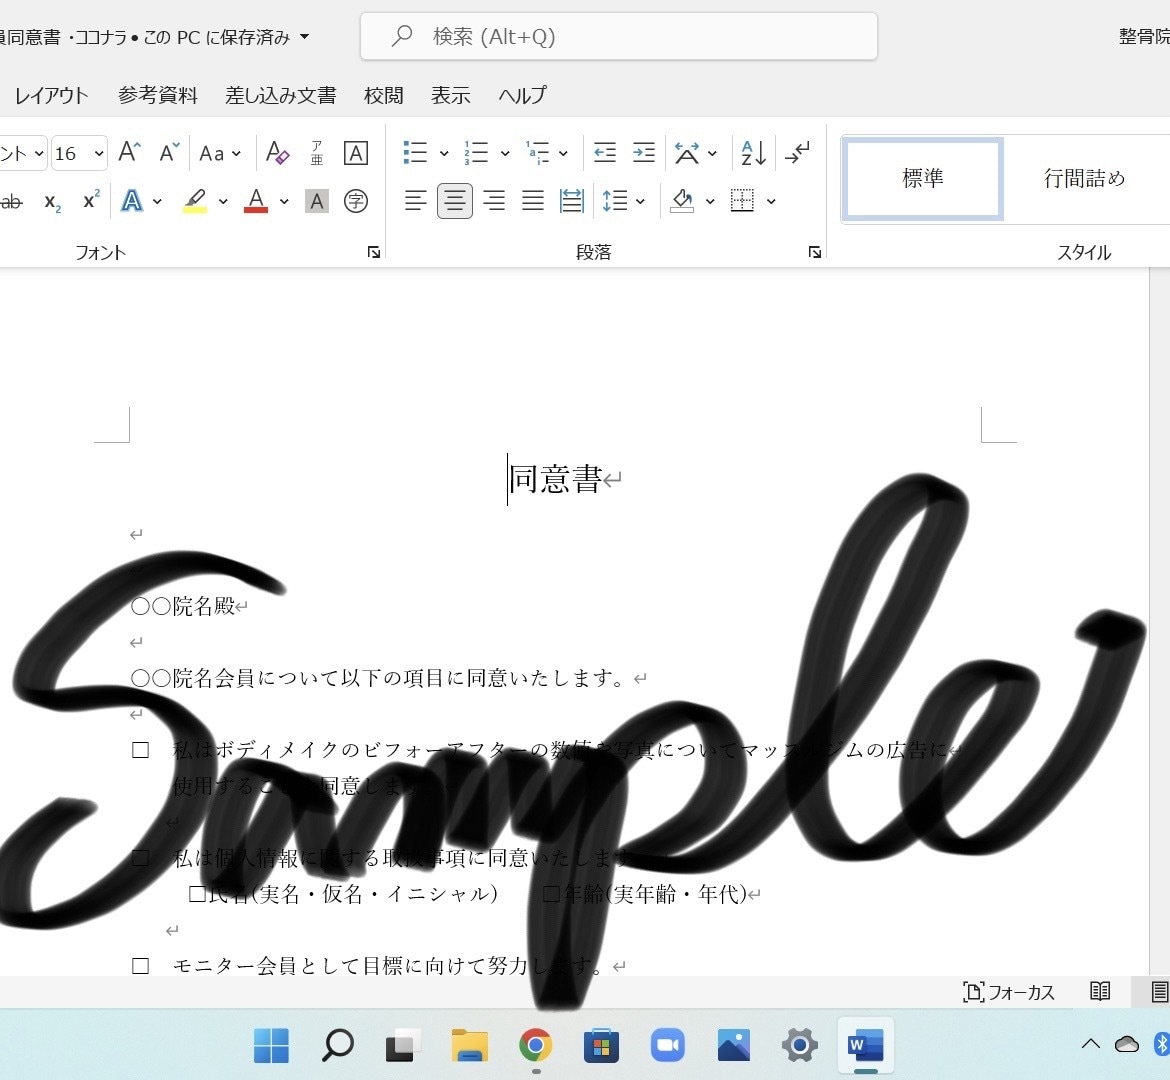
Task: Open the 段落 dialog launcher
Action: 815,252
